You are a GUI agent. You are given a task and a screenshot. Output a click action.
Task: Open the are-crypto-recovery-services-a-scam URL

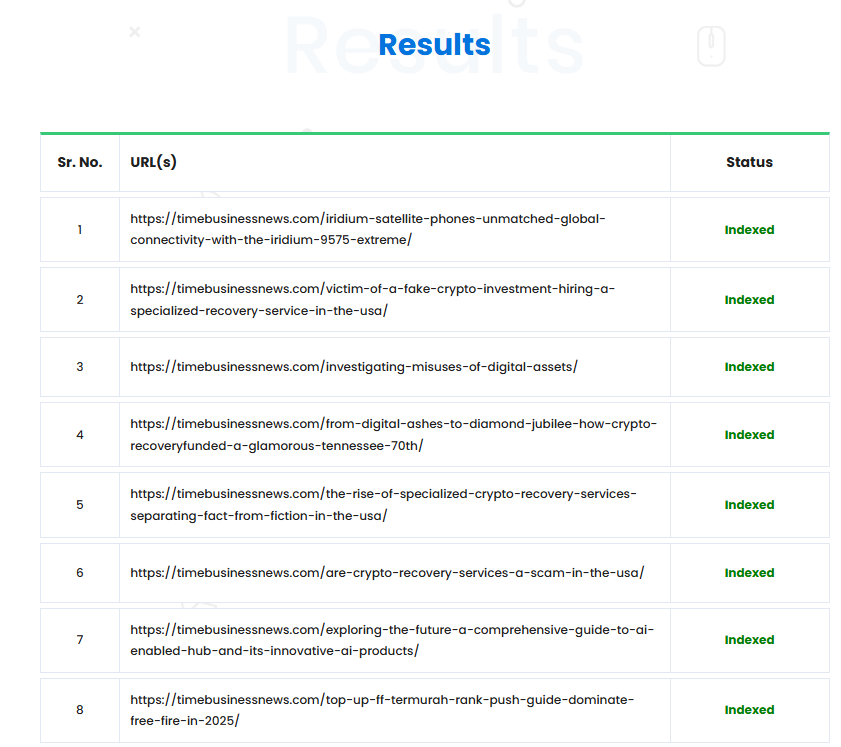[387, 573]
